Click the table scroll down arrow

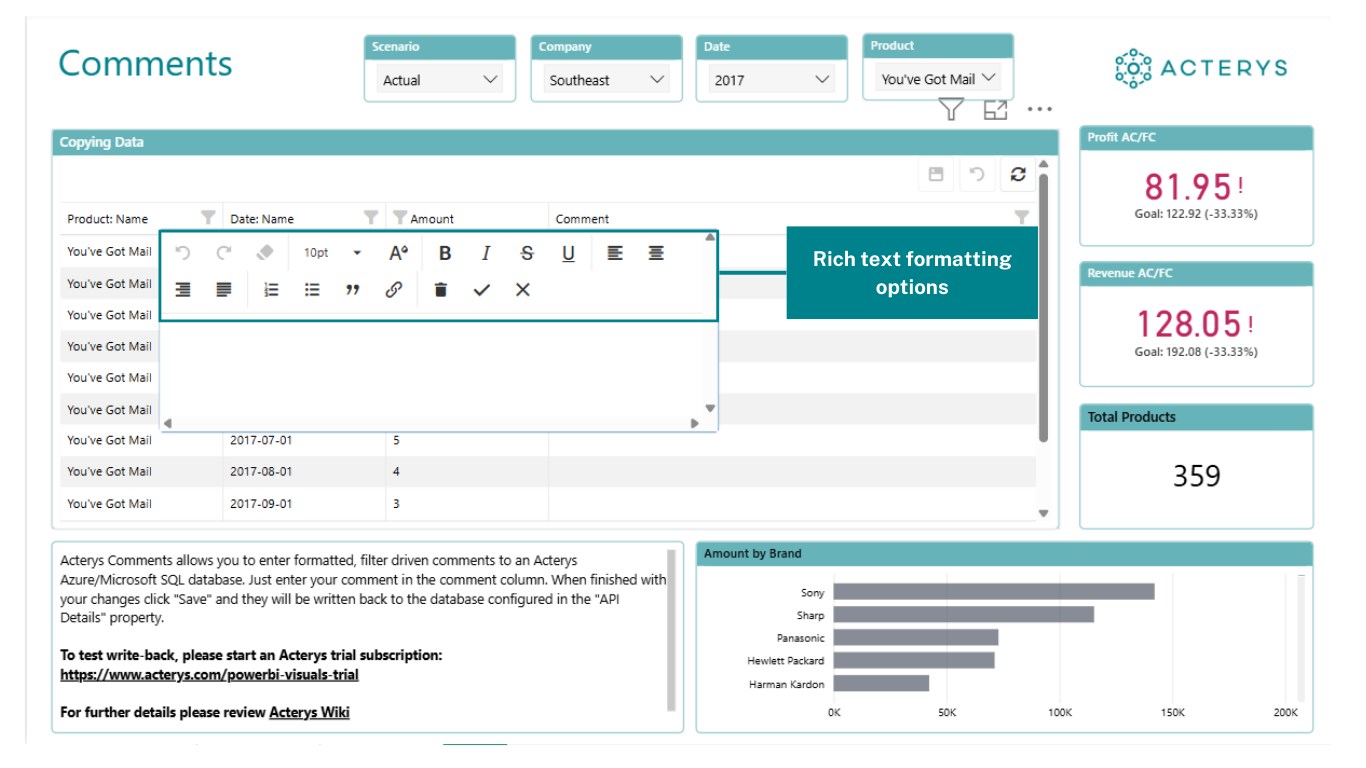coord(1043,513)
